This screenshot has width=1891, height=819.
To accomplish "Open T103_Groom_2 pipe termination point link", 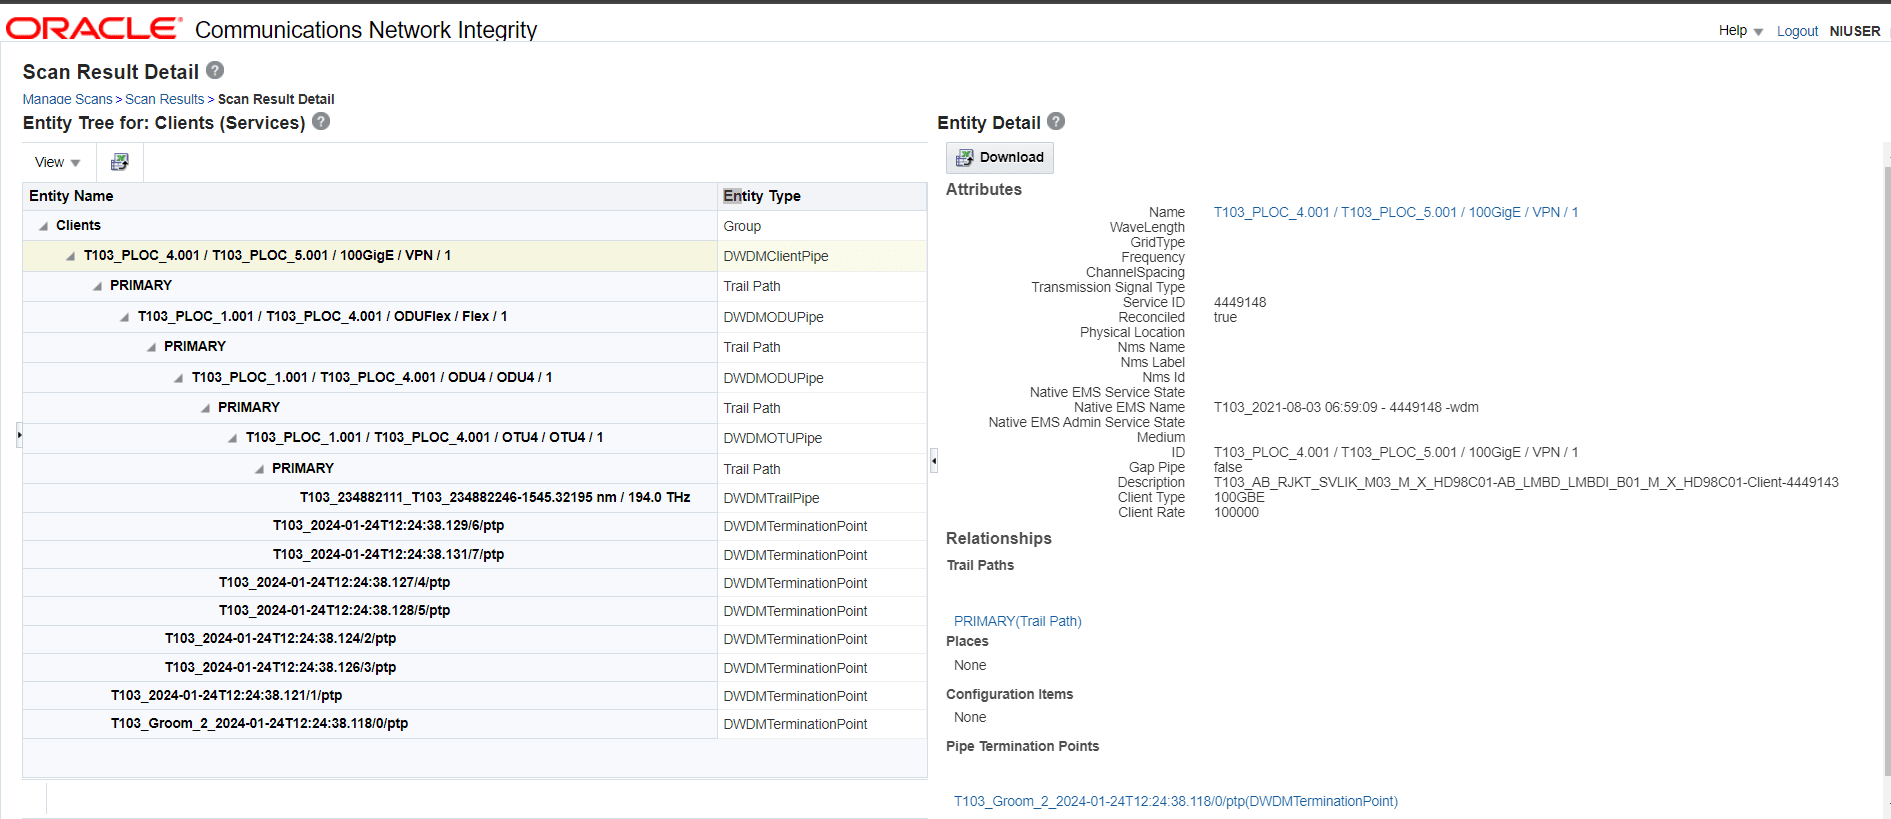I will 1176,801.
